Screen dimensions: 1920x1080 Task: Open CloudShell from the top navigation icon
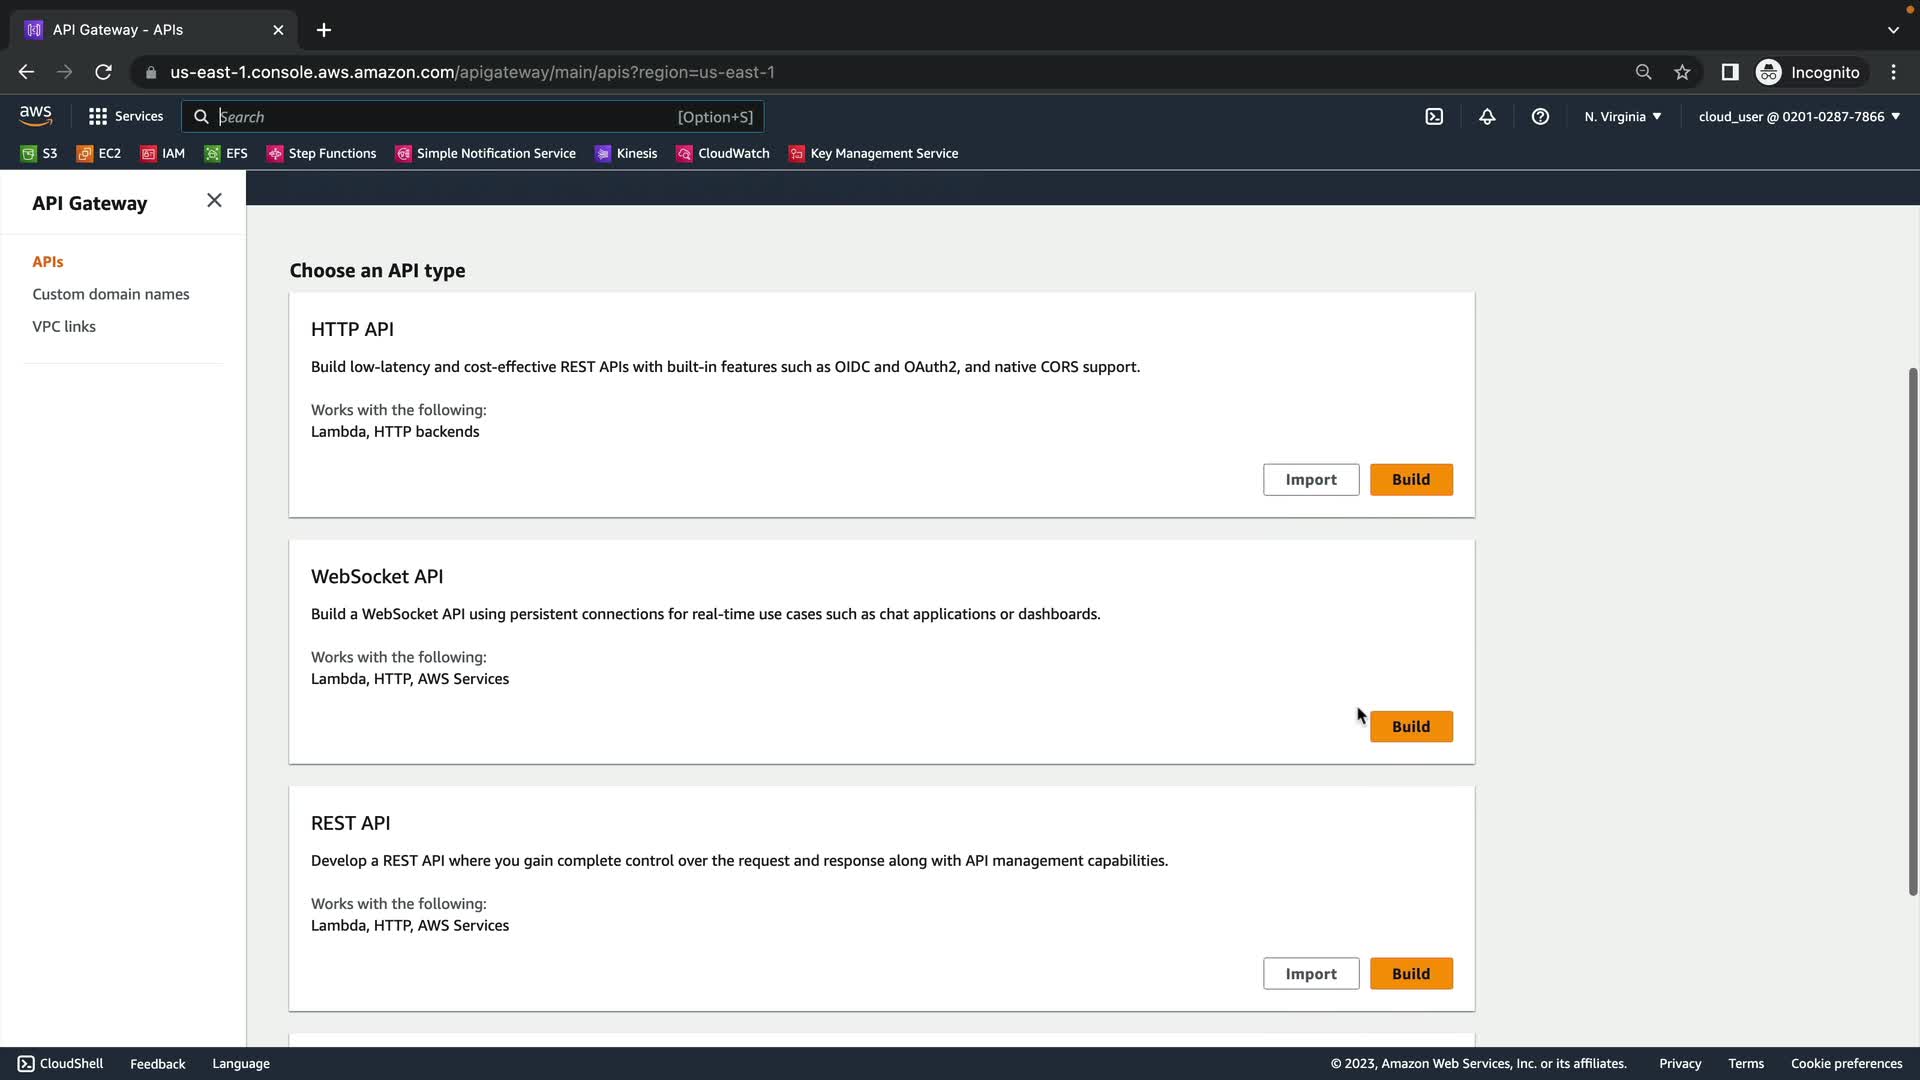coord(1434,117)
